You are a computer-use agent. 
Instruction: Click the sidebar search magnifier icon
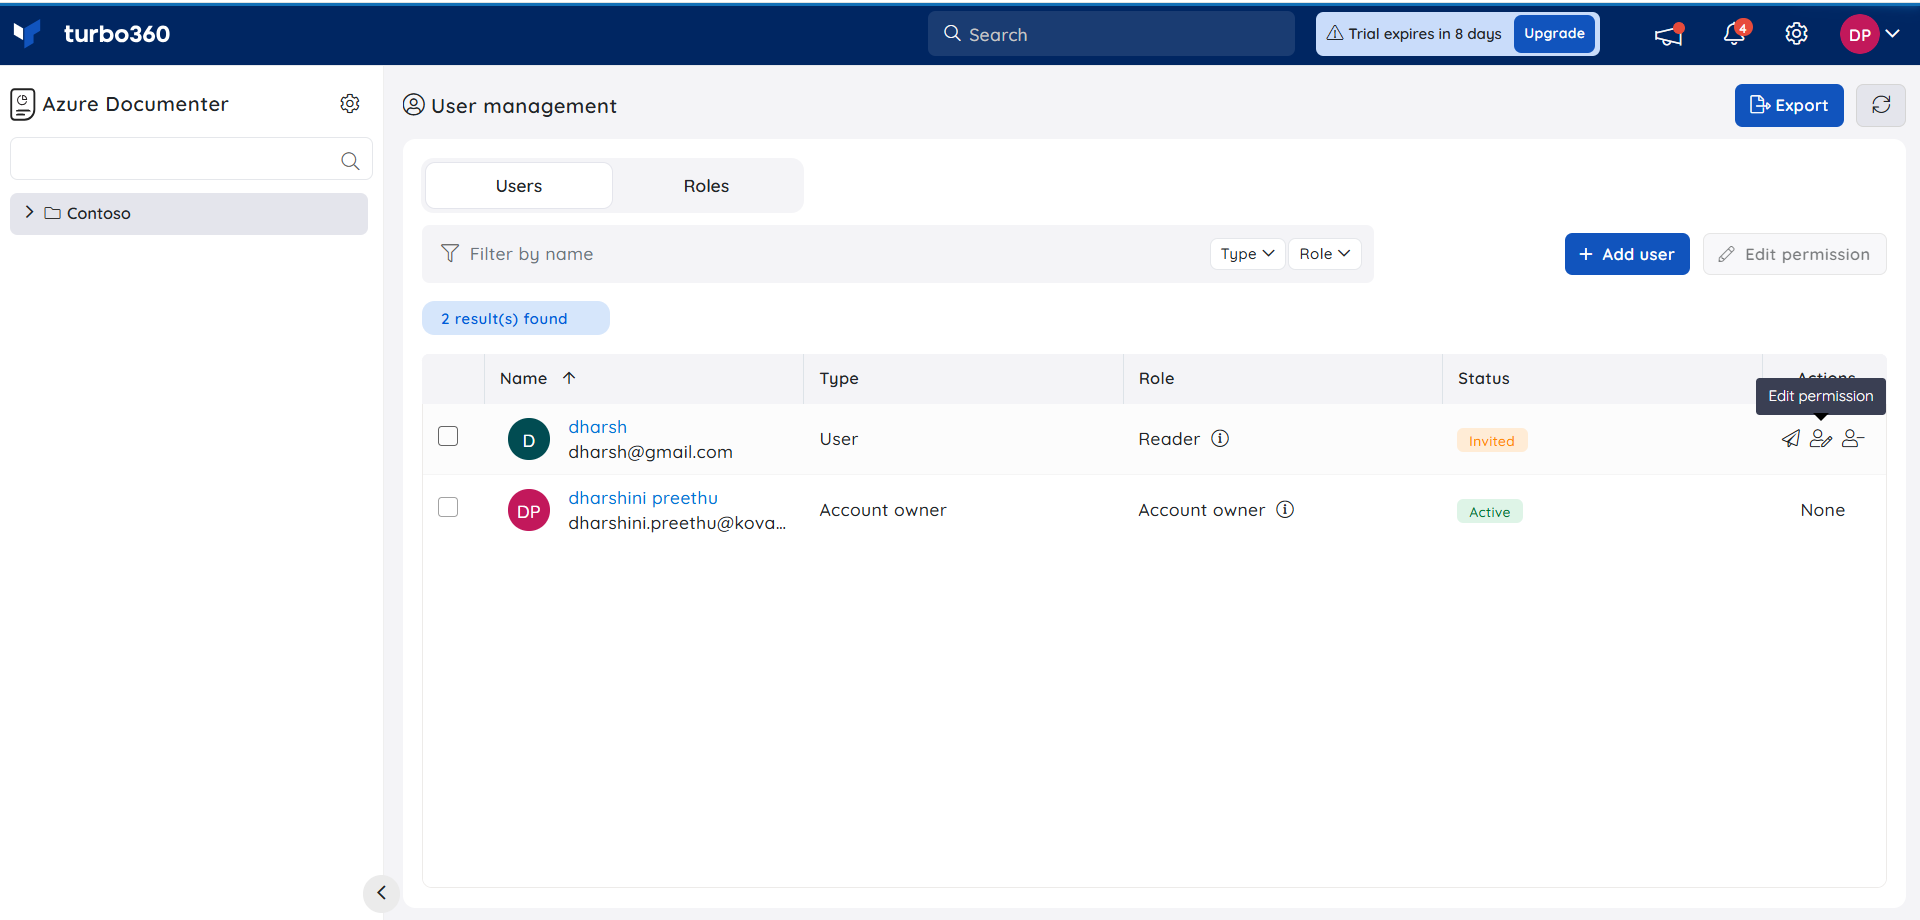[350, 160]
